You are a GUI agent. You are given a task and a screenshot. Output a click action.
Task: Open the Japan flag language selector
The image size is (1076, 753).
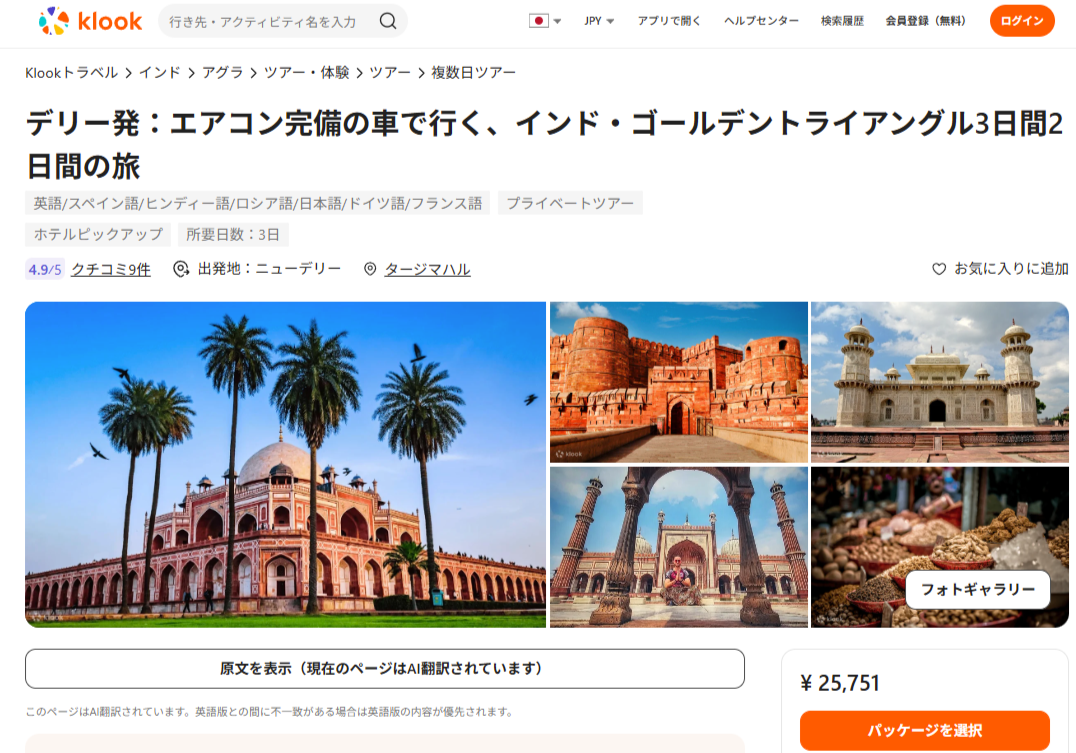546,21
